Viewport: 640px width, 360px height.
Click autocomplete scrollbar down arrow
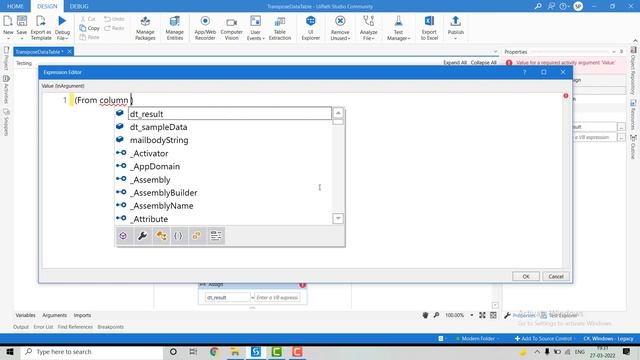(338, 219)
